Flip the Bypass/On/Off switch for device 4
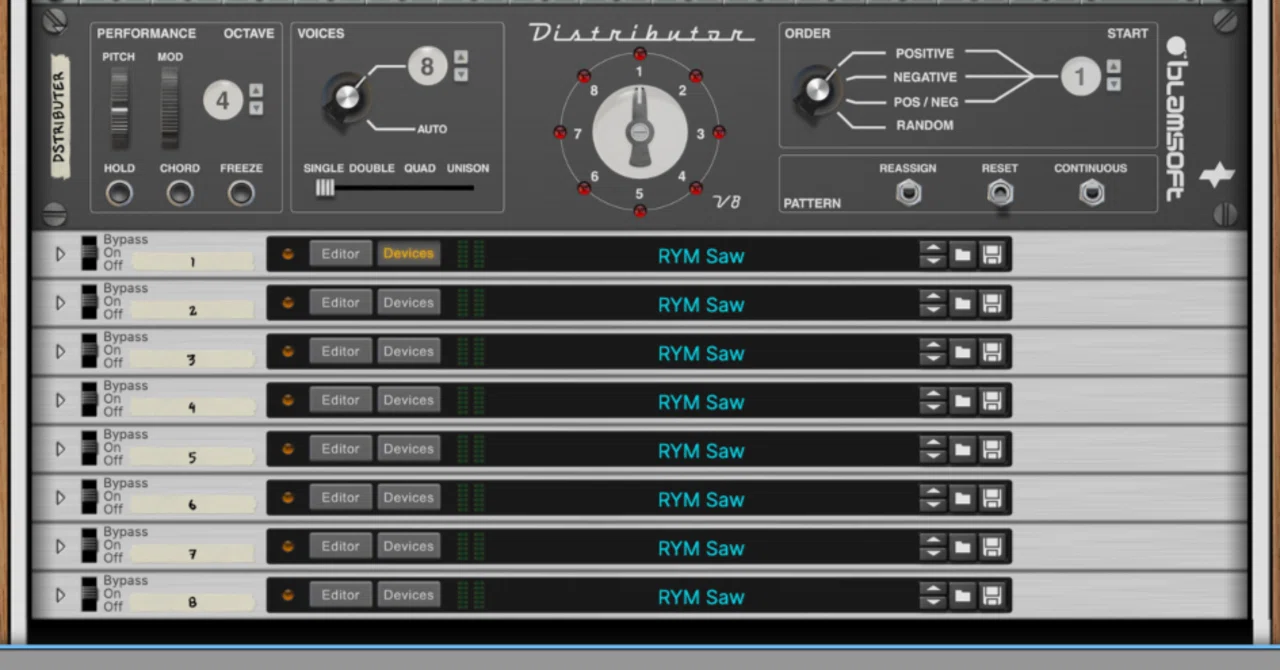 [x=89, y=400]
